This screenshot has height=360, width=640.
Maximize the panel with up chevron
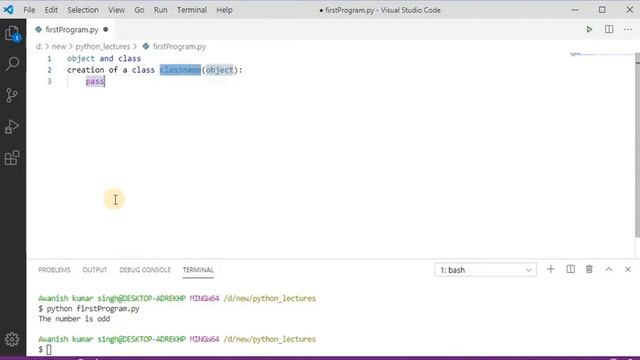[609, 269]
